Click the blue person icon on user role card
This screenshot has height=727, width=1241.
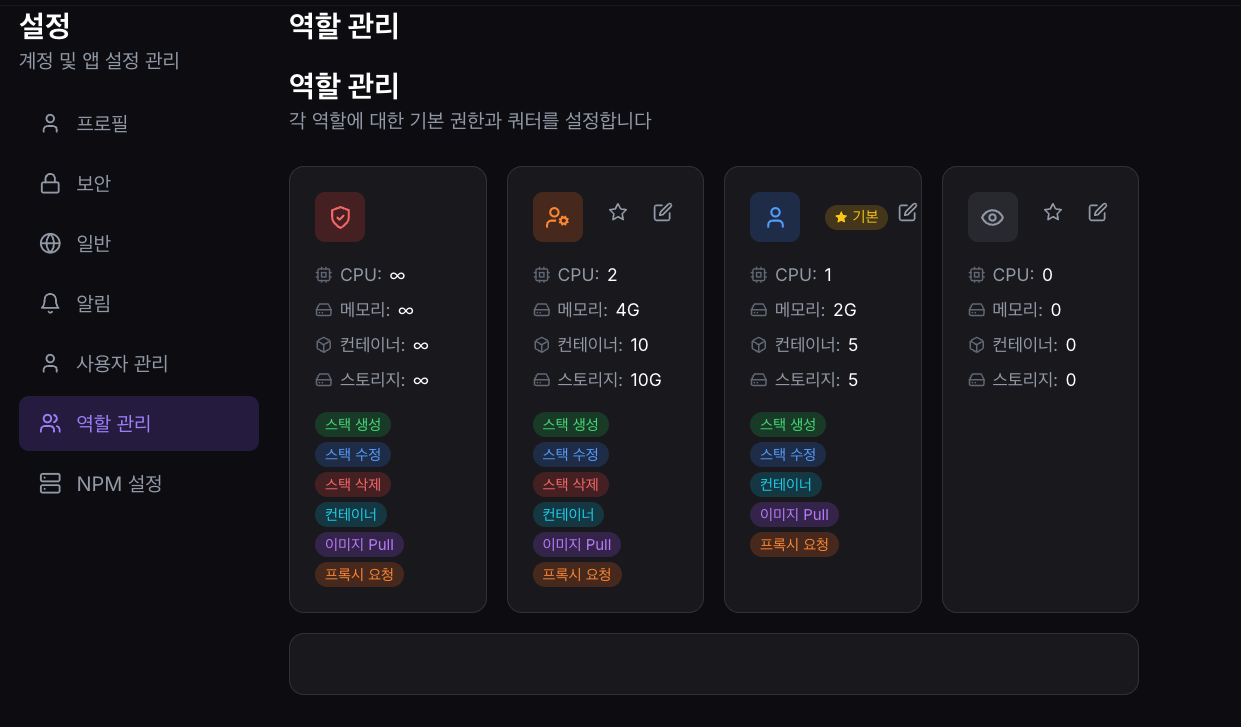775,216
